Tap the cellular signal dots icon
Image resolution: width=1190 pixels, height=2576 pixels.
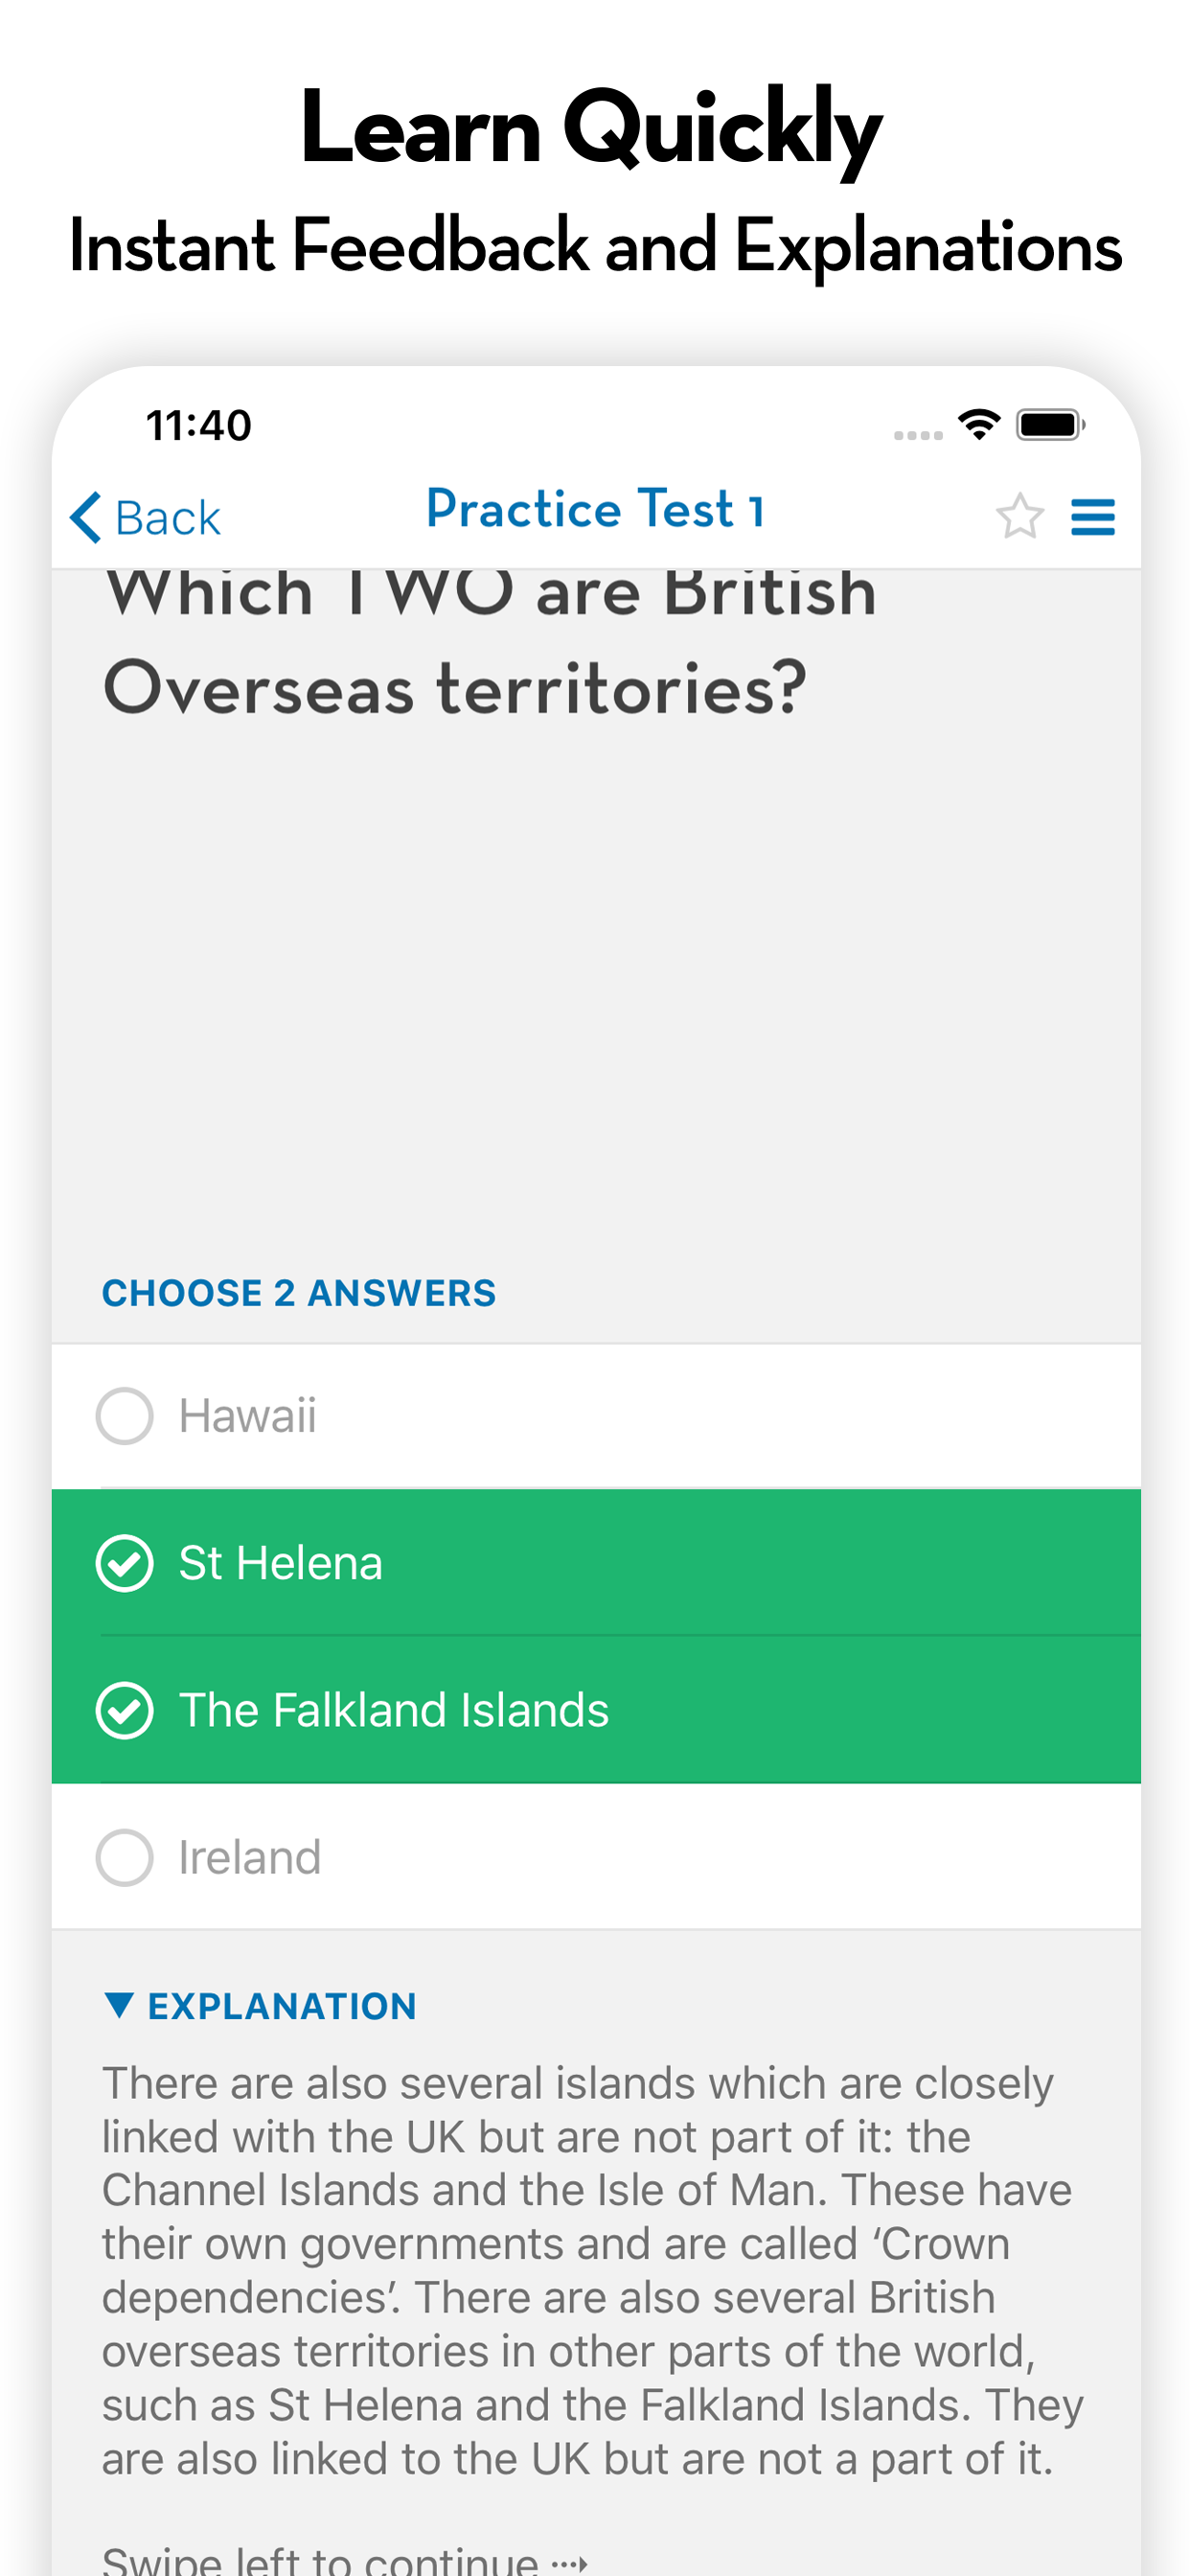pos(918,435)
